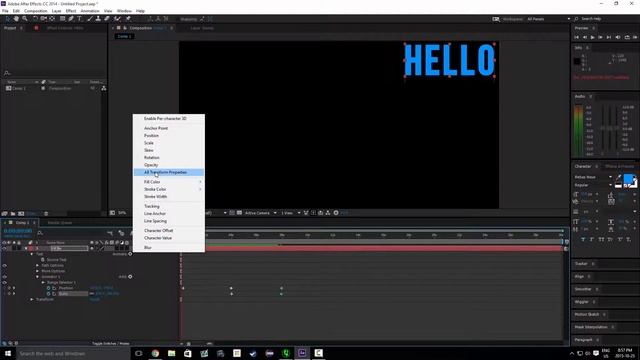Click the current time display in timeline
Screen dimensions: 640x360
point(18,231)
